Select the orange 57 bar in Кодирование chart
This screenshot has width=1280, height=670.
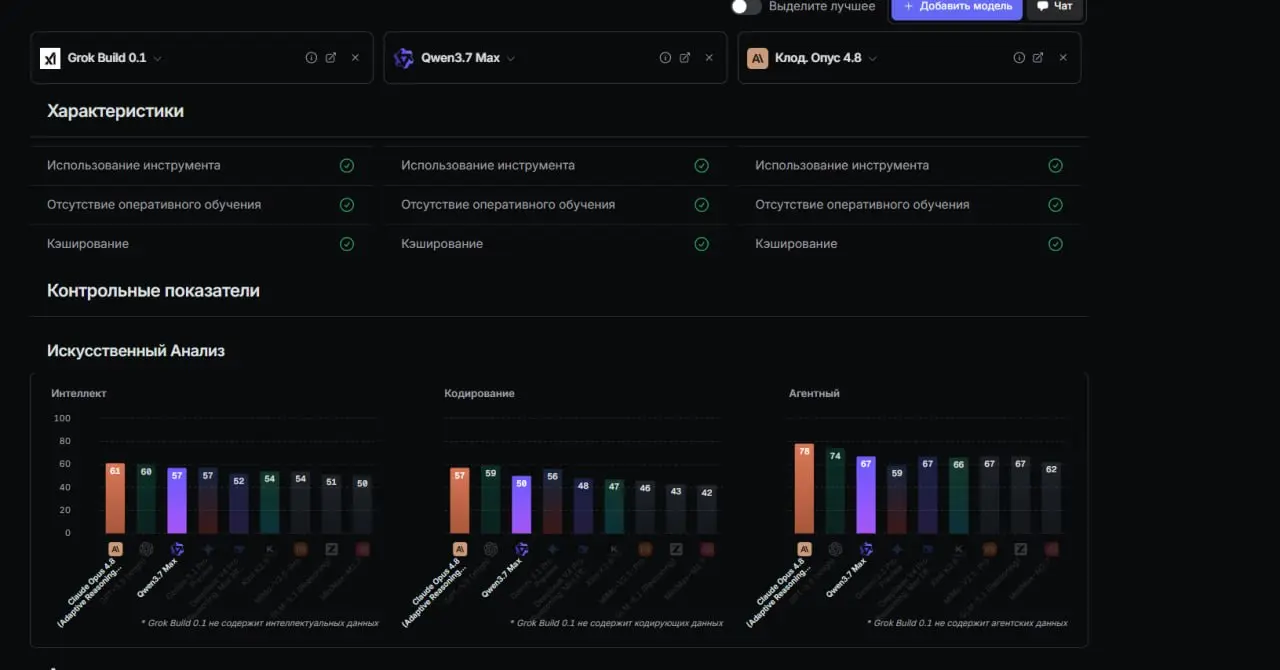[x=459, y=500]
